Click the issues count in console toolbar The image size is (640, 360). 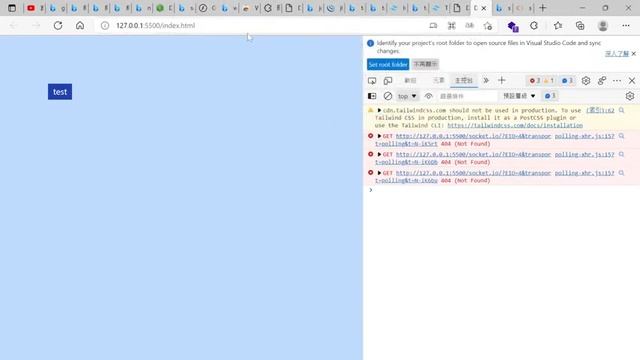[550, 96]
